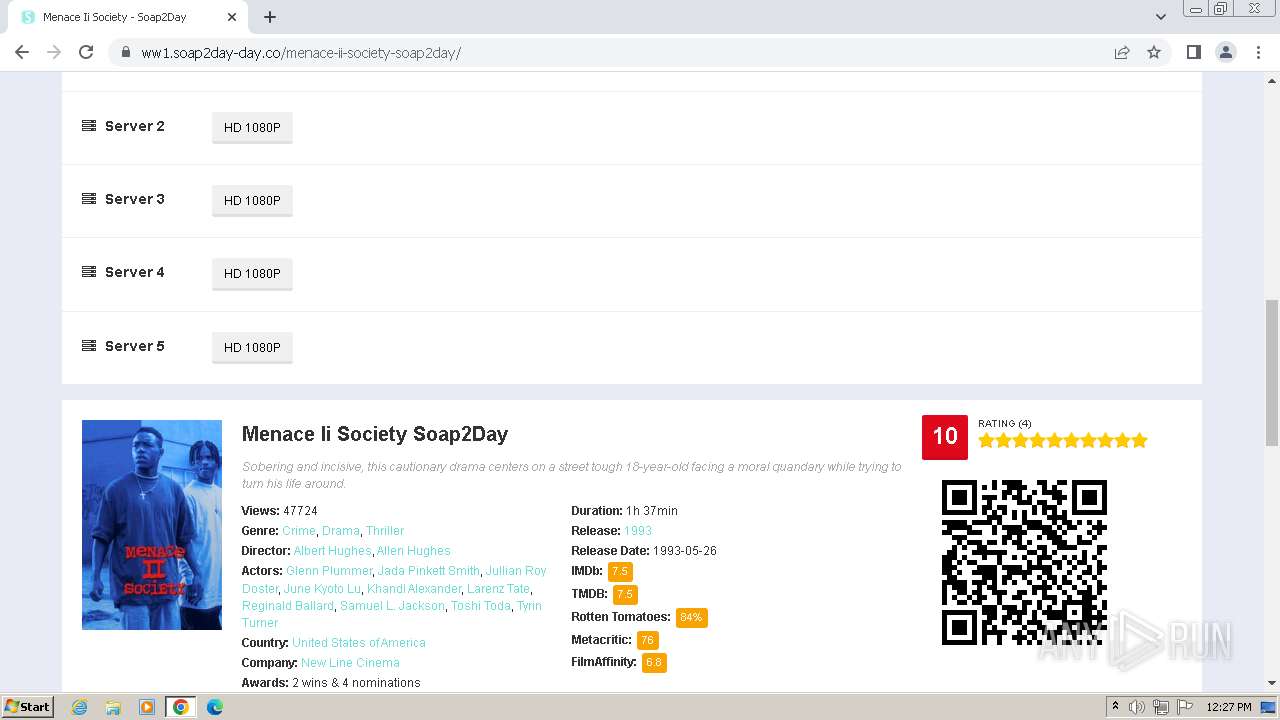This screenshot has width=1280, height=720.
Task: Reload the page with the refresh icon
Action: click(x=86, y=52)
